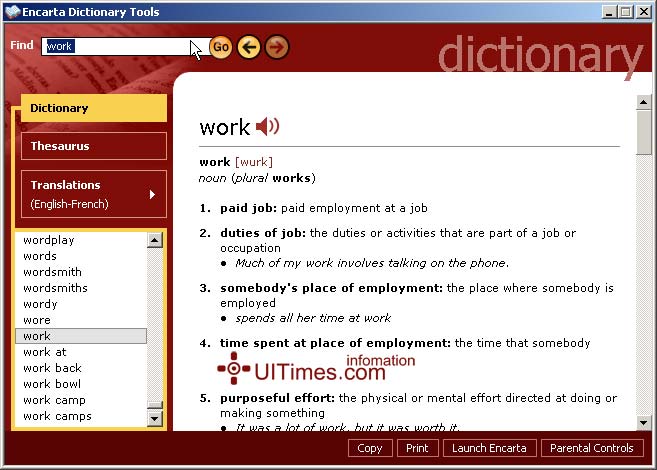
Task: Go forward with the right arrow button
Action: click(x=277, y=47)
